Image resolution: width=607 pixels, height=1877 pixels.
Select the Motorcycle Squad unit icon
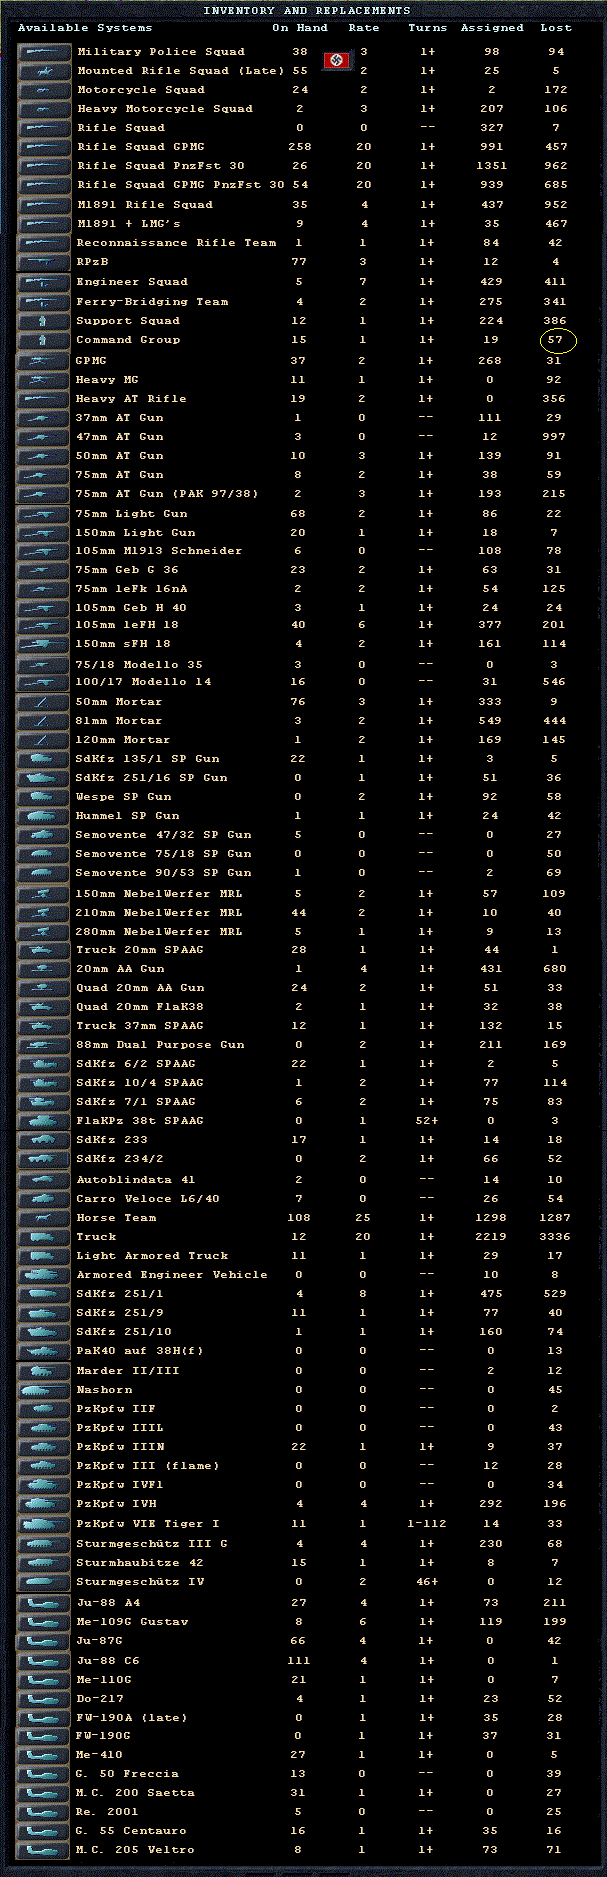click(x=45, y=89)
